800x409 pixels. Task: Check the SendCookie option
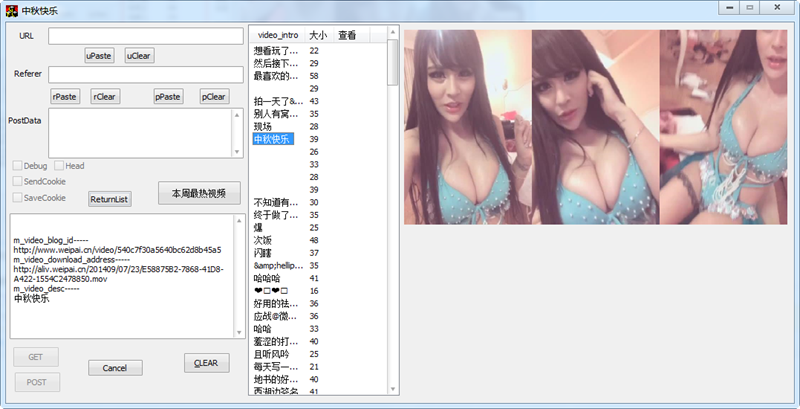[x=17, y=182]
